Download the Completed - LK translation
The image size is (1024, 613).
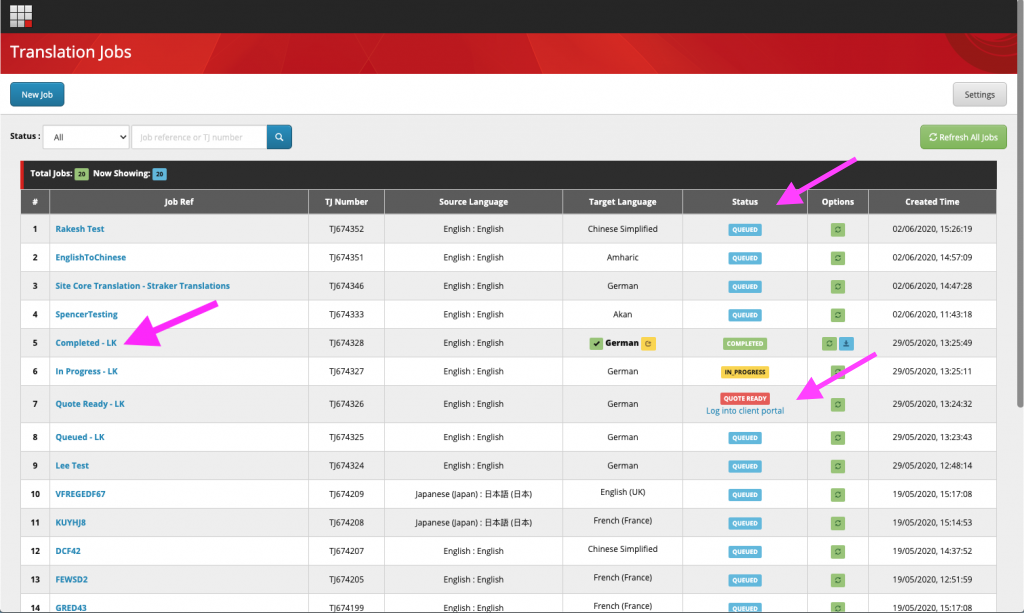pyautogui.click(x=846, y=343)
